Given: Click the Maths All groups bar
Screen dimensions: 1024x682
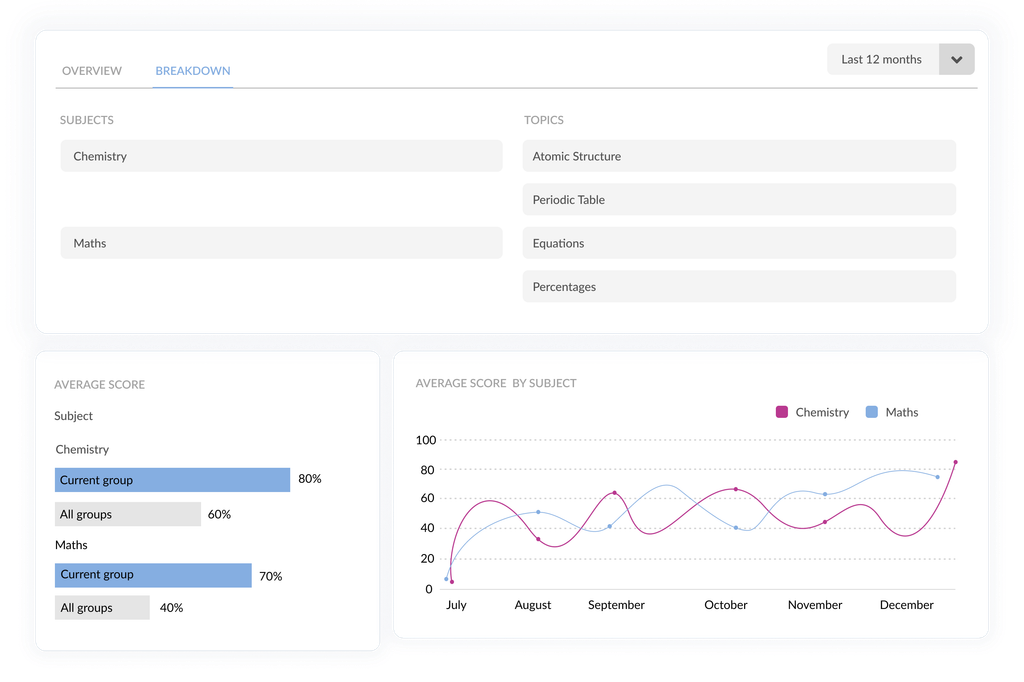Looking at the screenshot, I should [102, 607].
